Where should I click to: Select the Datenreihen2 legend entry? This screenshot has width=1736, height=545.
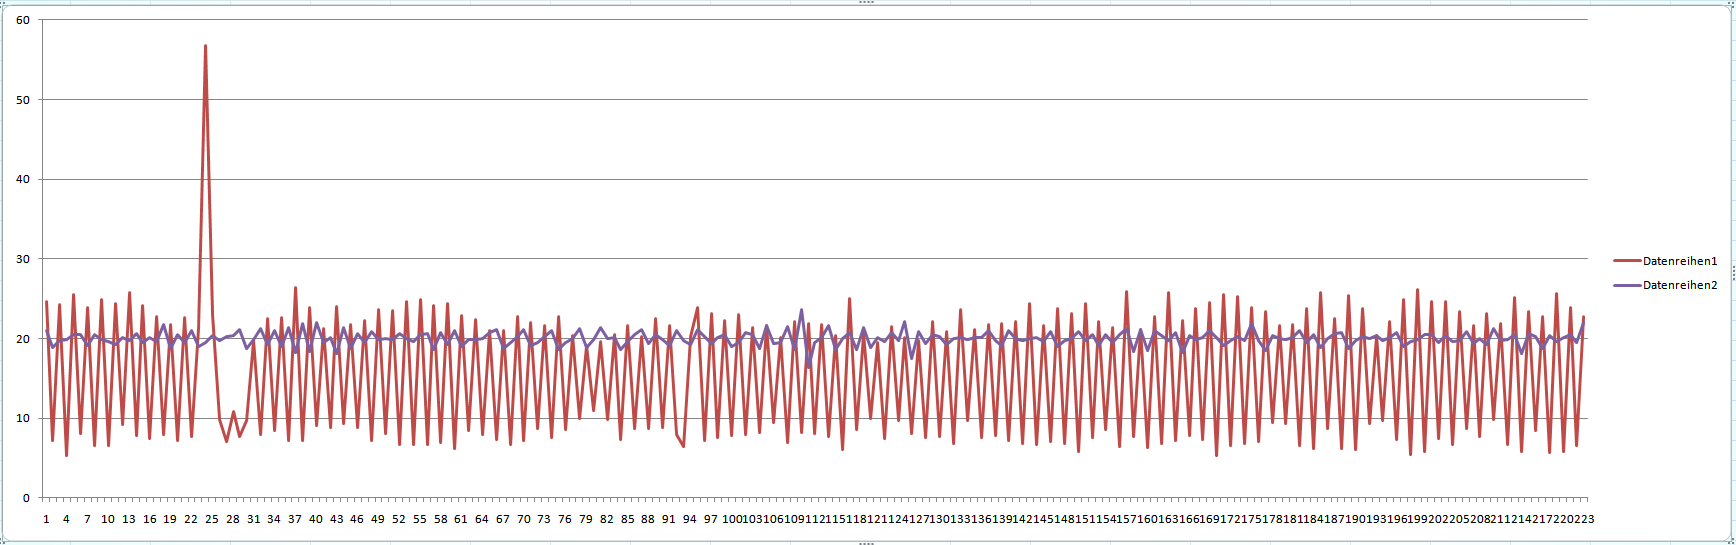[1665, 285]
